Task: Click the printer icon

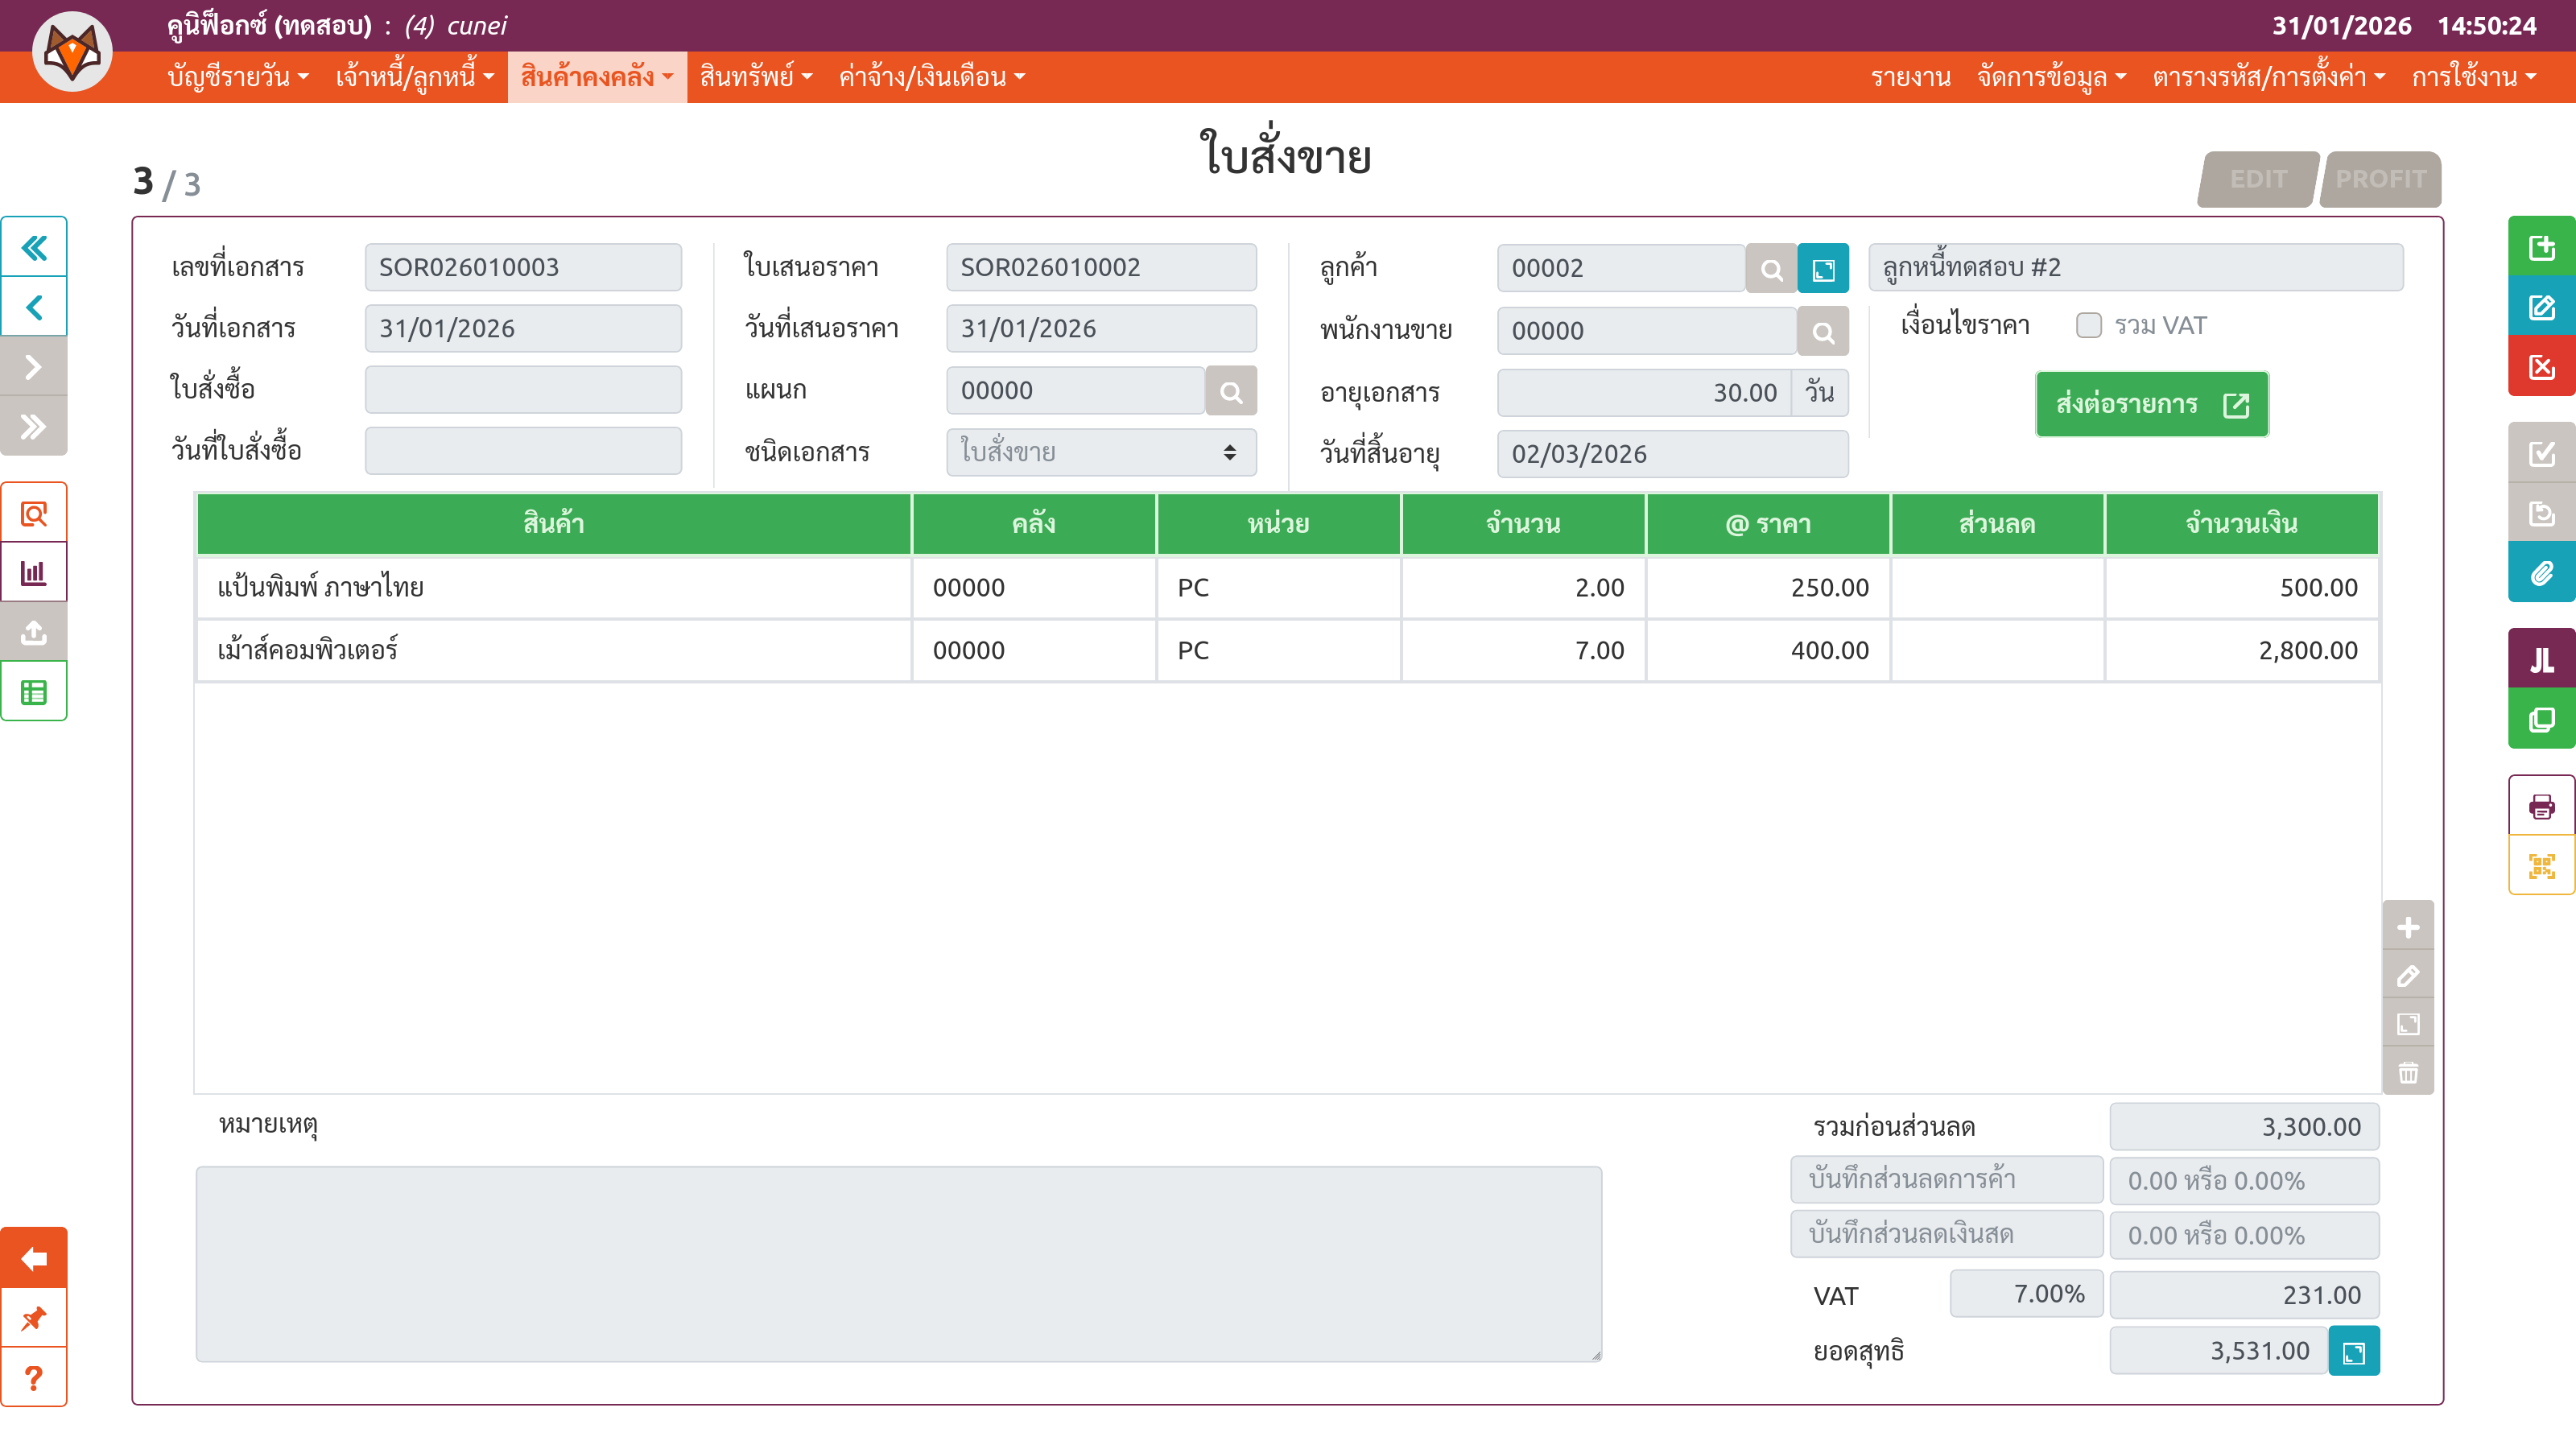Action: tap(2540, 806)
